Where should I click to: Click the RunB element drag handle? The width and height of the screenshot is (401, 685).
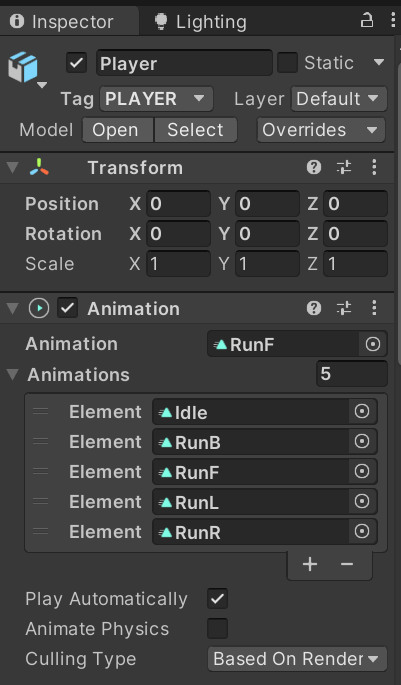pos(41,441)
